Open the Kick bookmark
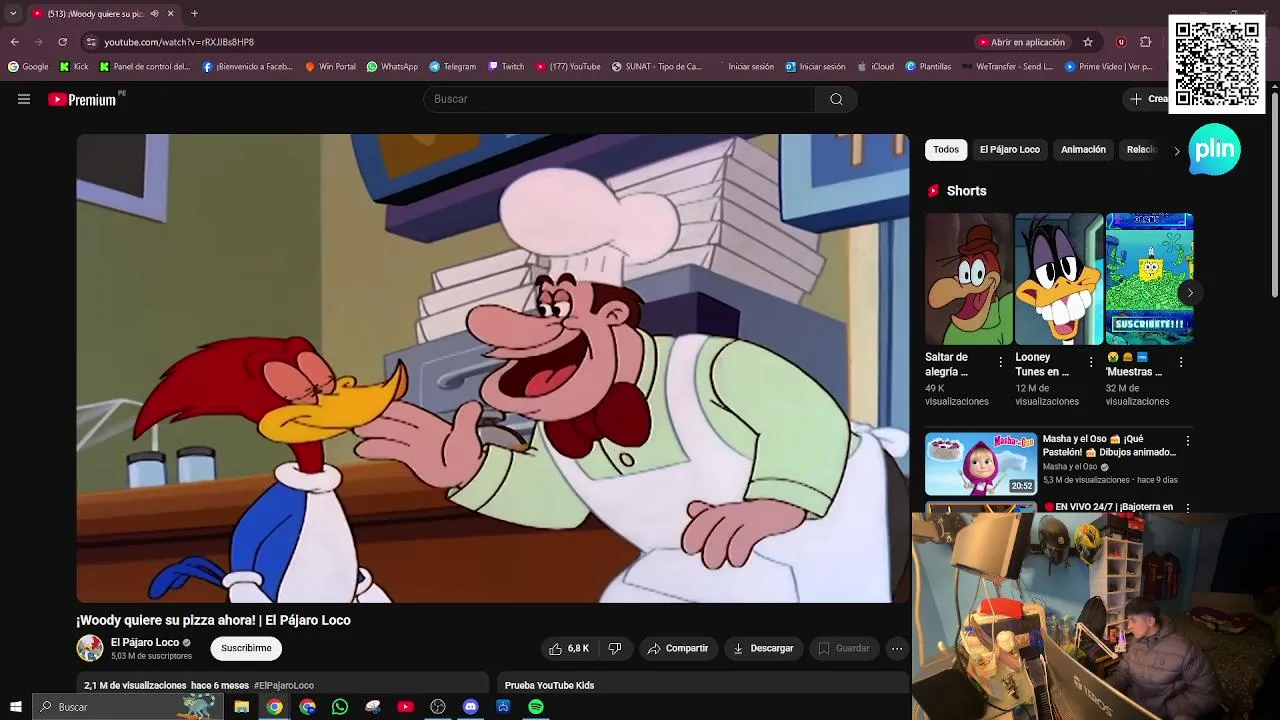The height and width of the screenshot is (720, 1280). 74,67
